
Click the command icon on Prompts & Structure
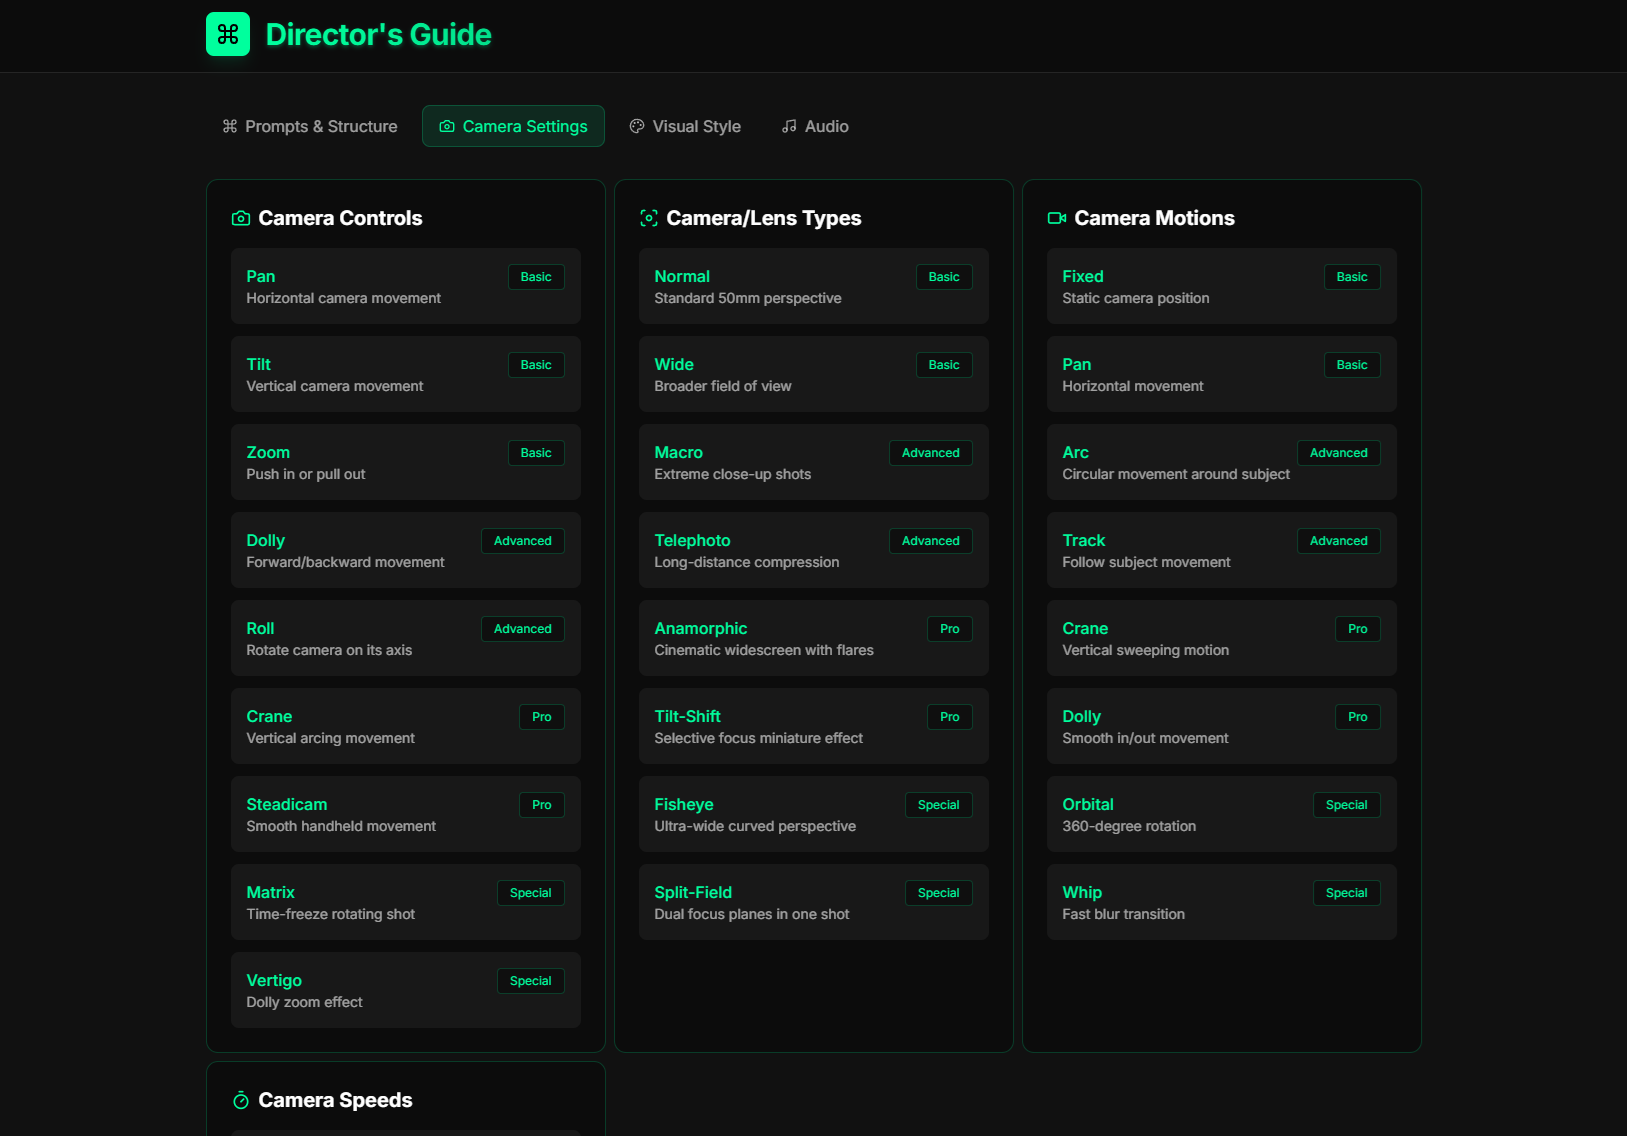click(x=228, y=126)
